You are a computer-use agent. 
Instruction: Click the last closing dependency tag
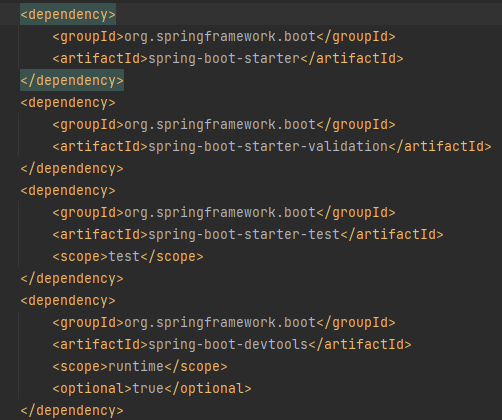pyautogui.click(x=72, y=411)
